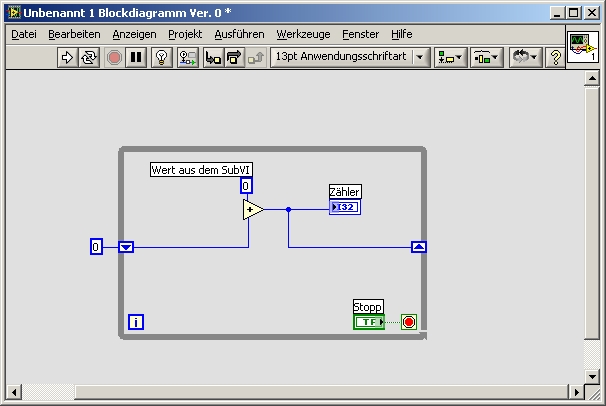Open the Distribute Objects dropdown

486,58
